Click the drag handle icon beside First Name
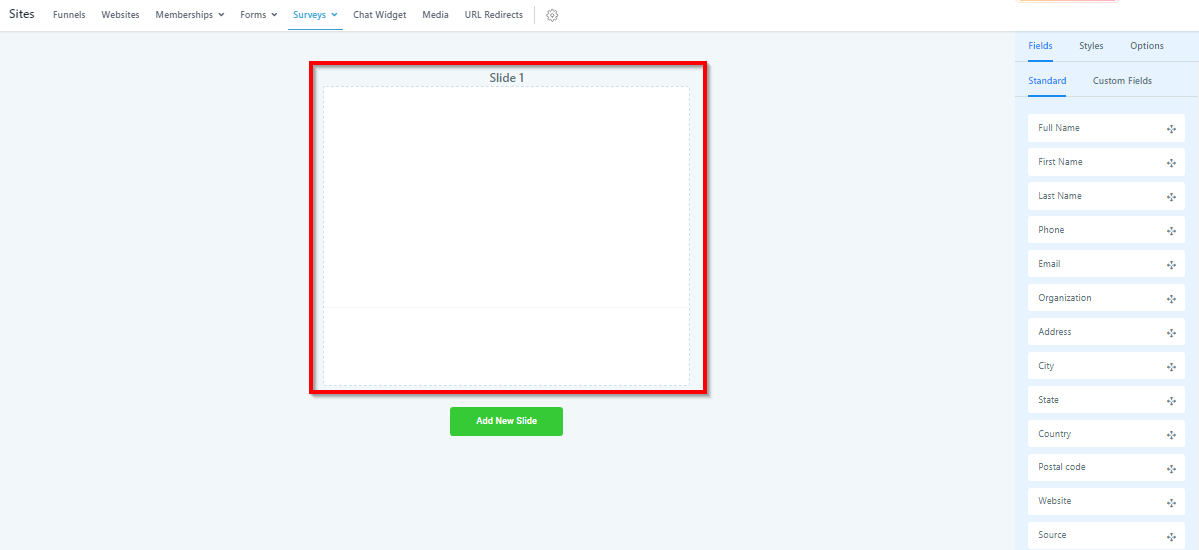 click(x=1170, y=163)
